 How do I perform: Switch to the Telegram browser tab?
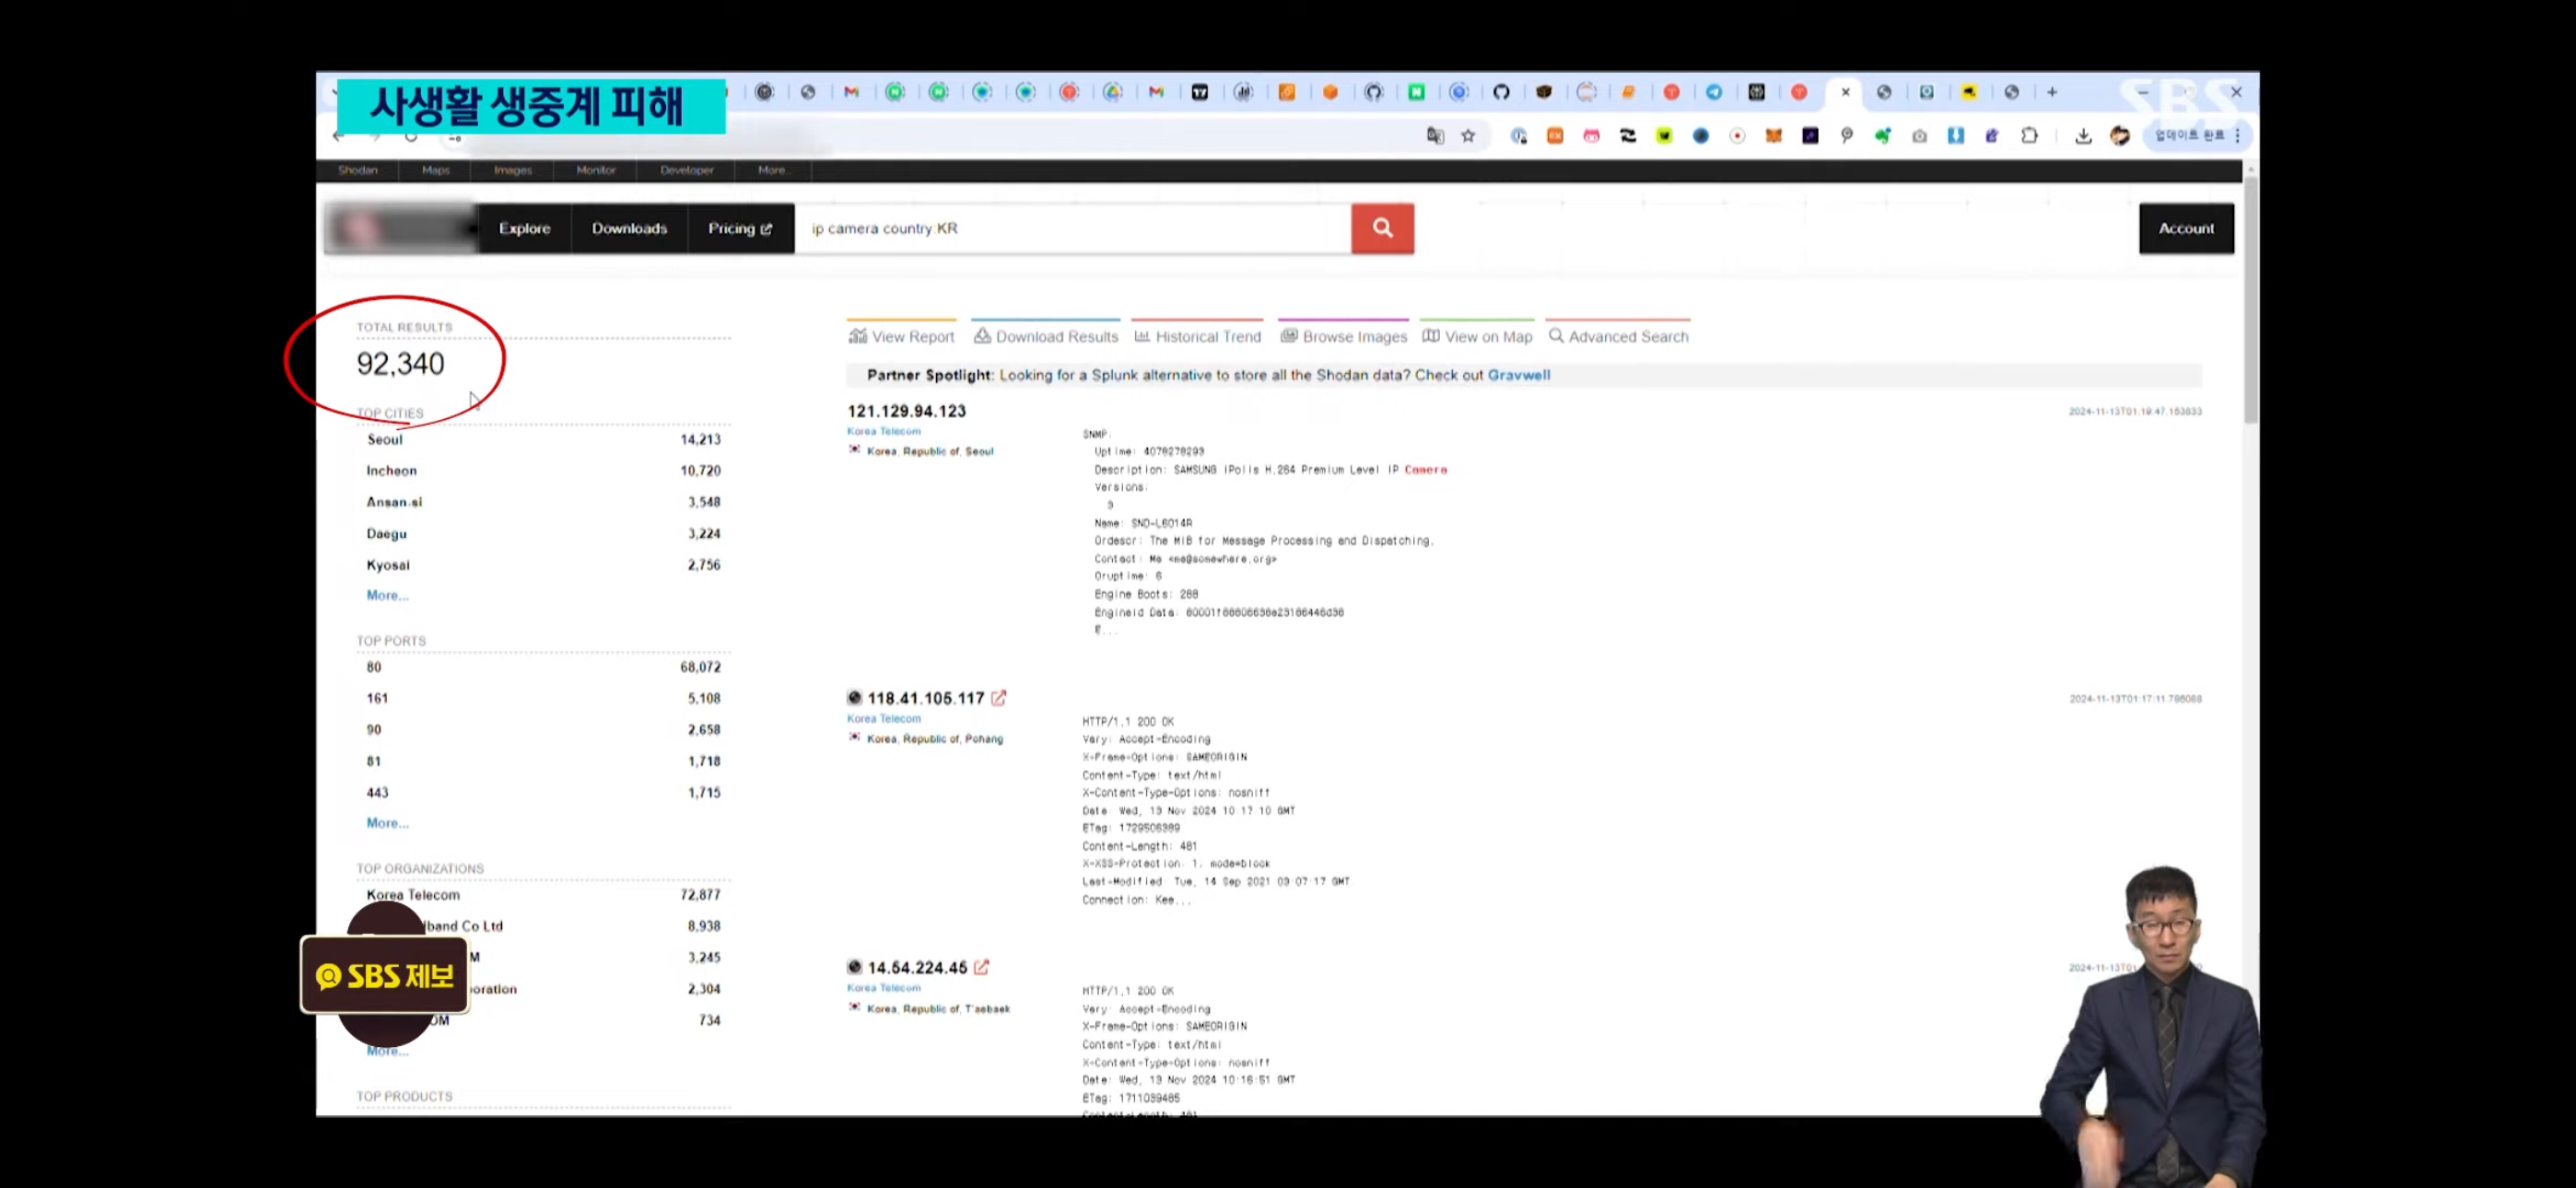coord(1714,92)
